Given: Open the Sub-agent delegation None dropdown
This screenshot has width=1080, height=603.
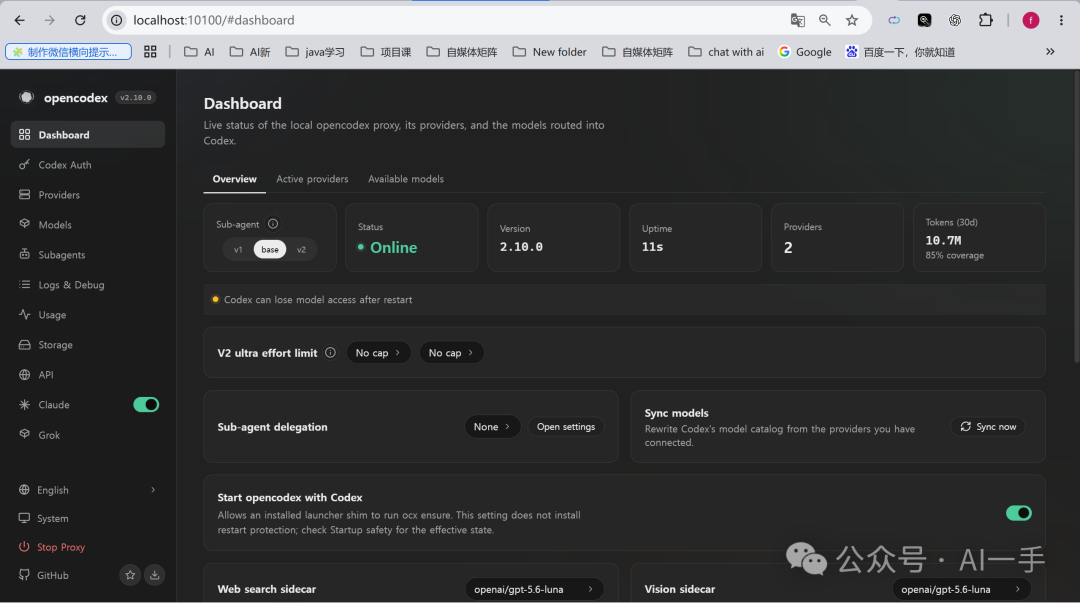Looking at the screenshot, I should [492, 427].
